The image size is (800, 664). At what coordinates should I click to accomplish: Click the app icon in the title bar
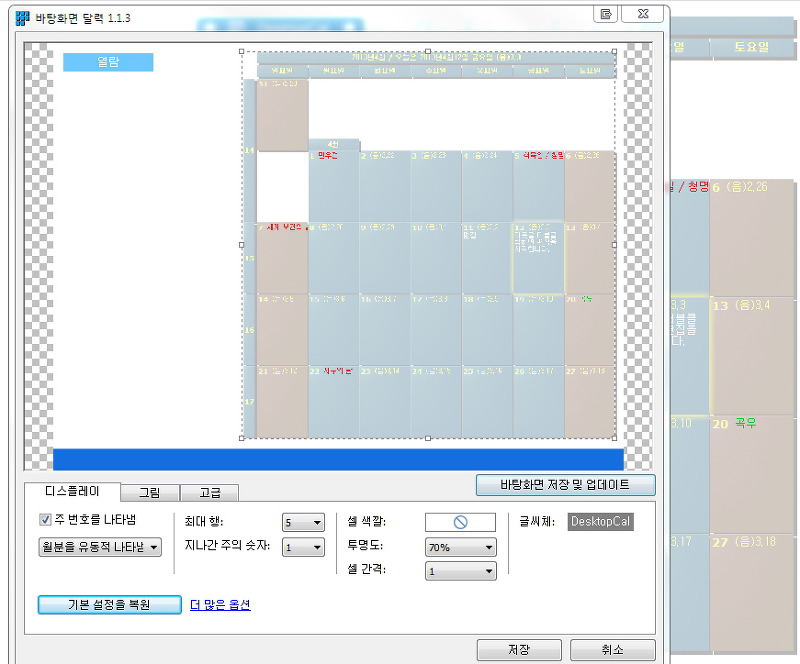click(22, 18)
